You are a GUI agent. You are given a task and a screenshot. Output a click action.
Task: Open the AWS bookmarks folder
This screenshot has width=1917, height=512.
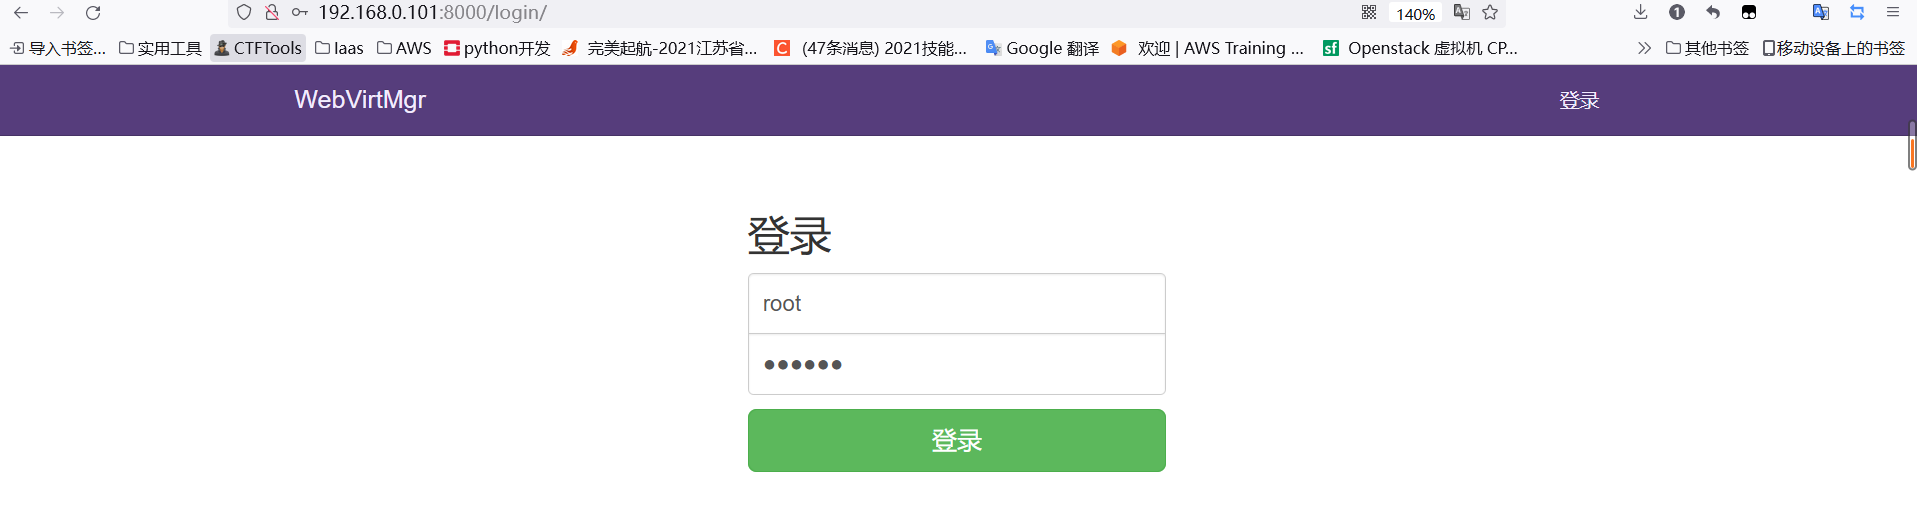coord(404,48)
